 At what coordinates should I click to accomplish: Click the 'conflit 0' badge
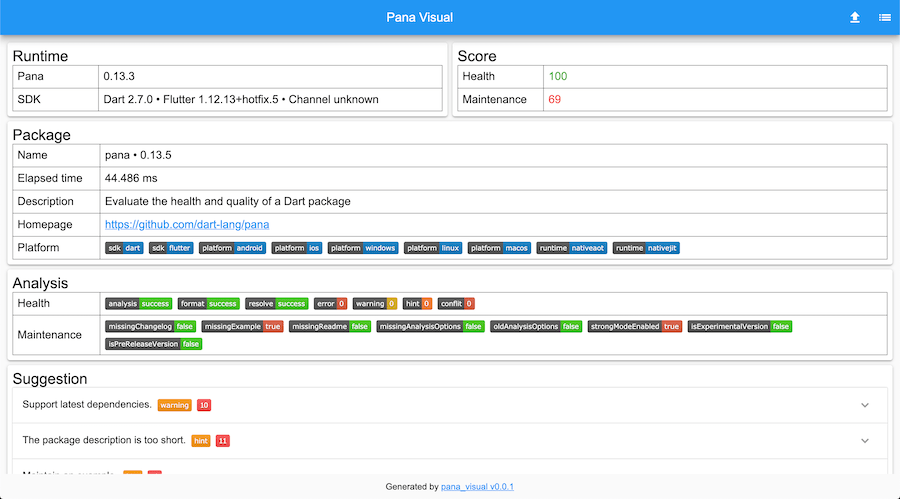pos(456,304)
